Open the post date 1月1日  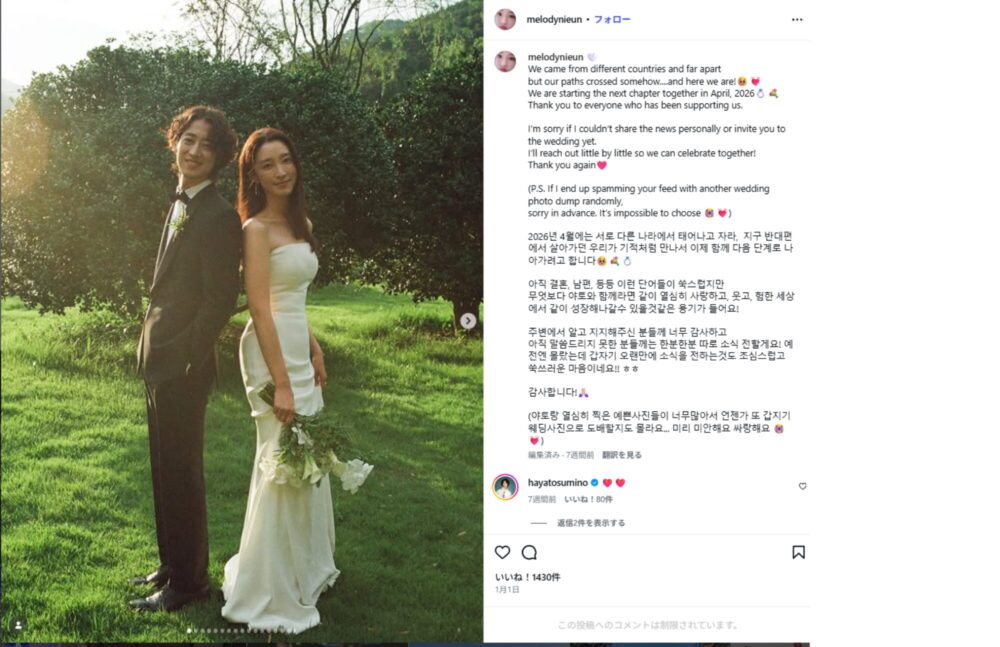(507, 590)
